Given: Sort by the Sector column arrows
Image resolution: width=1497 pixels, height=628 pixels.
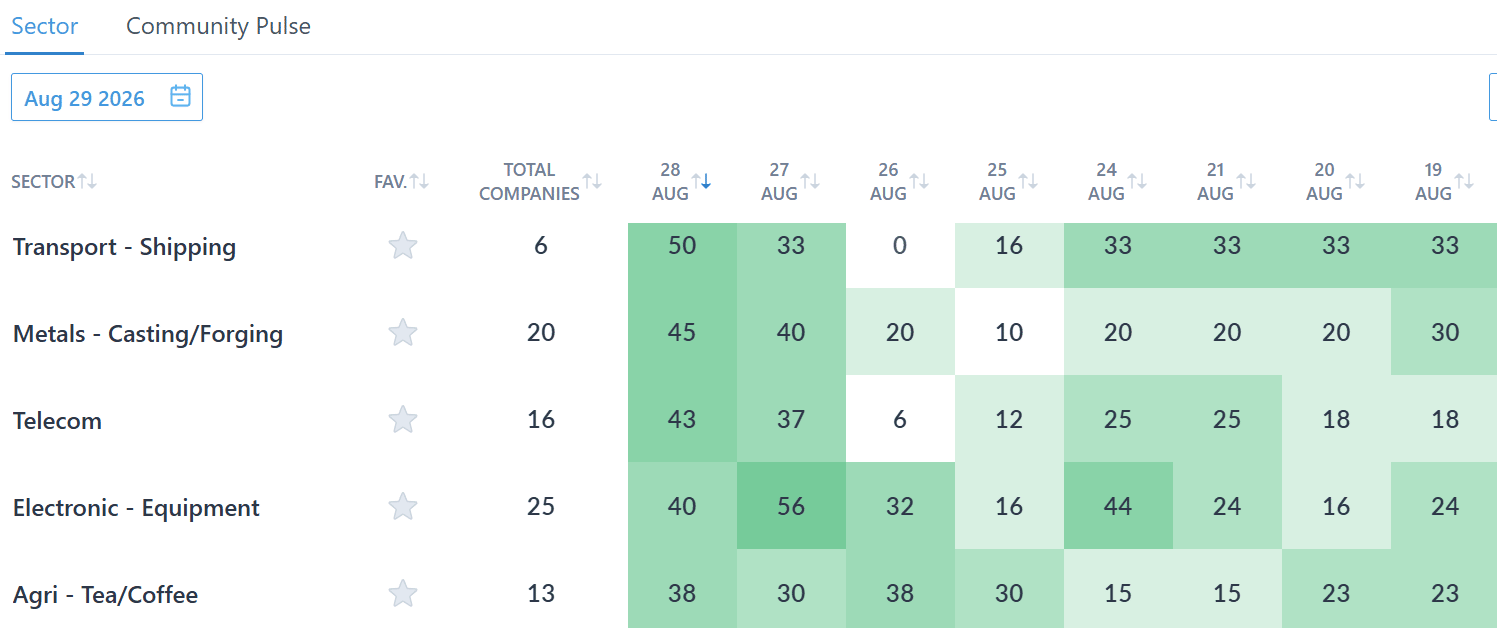Looking at the screenshot, I should [88, 181].
